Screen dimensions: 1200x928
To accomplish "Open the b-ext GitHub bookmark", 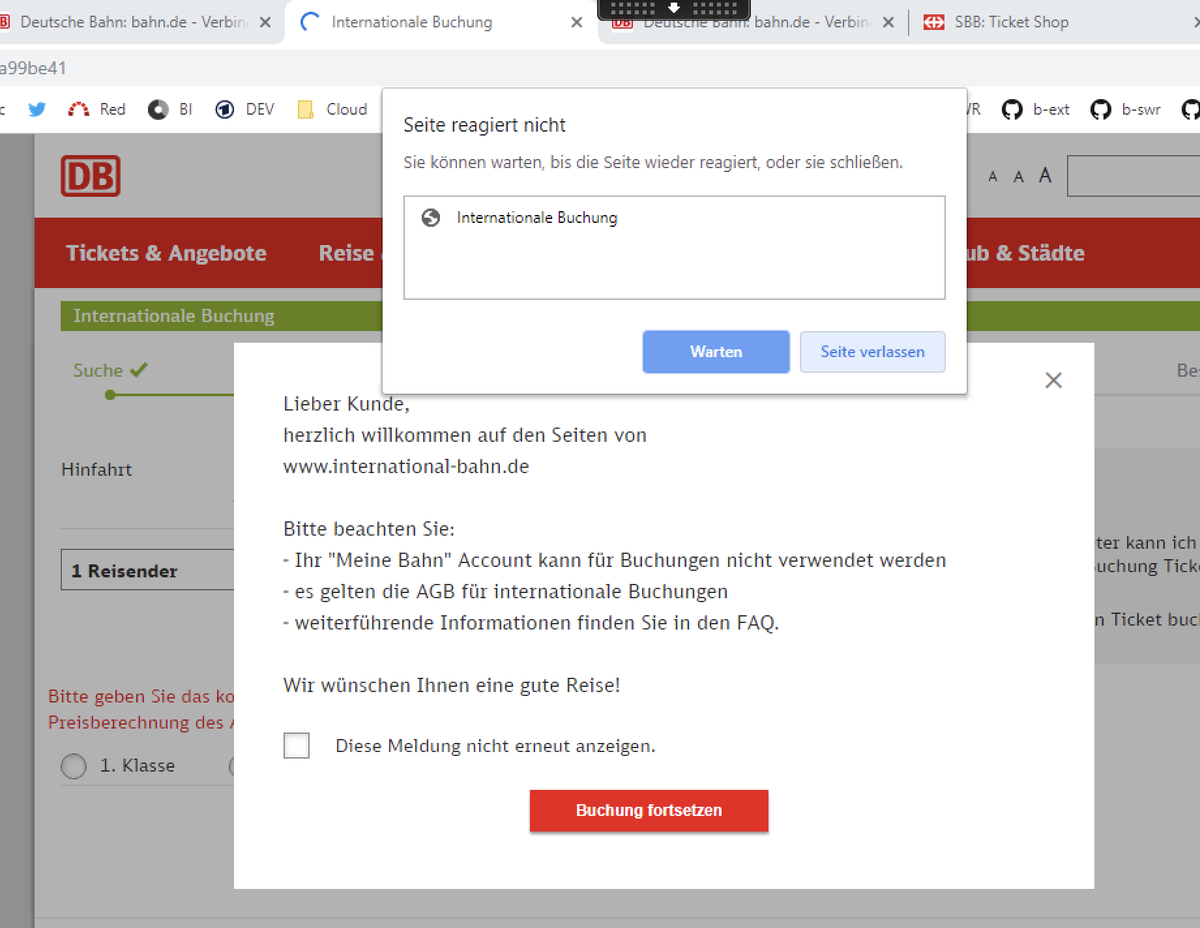I will 1036,109.
